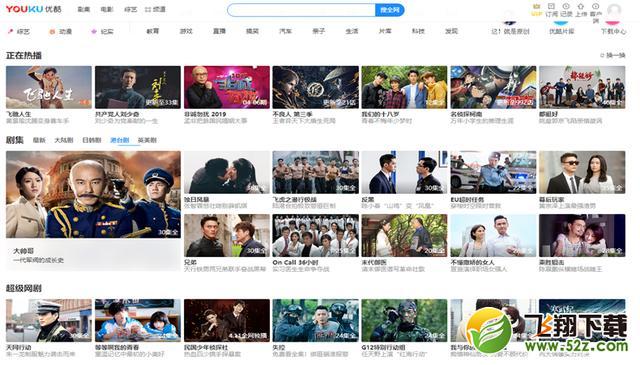Switch to the 大陆剧 tab
The height and width of the screenshot is (365, 640).
click(64, 140)
